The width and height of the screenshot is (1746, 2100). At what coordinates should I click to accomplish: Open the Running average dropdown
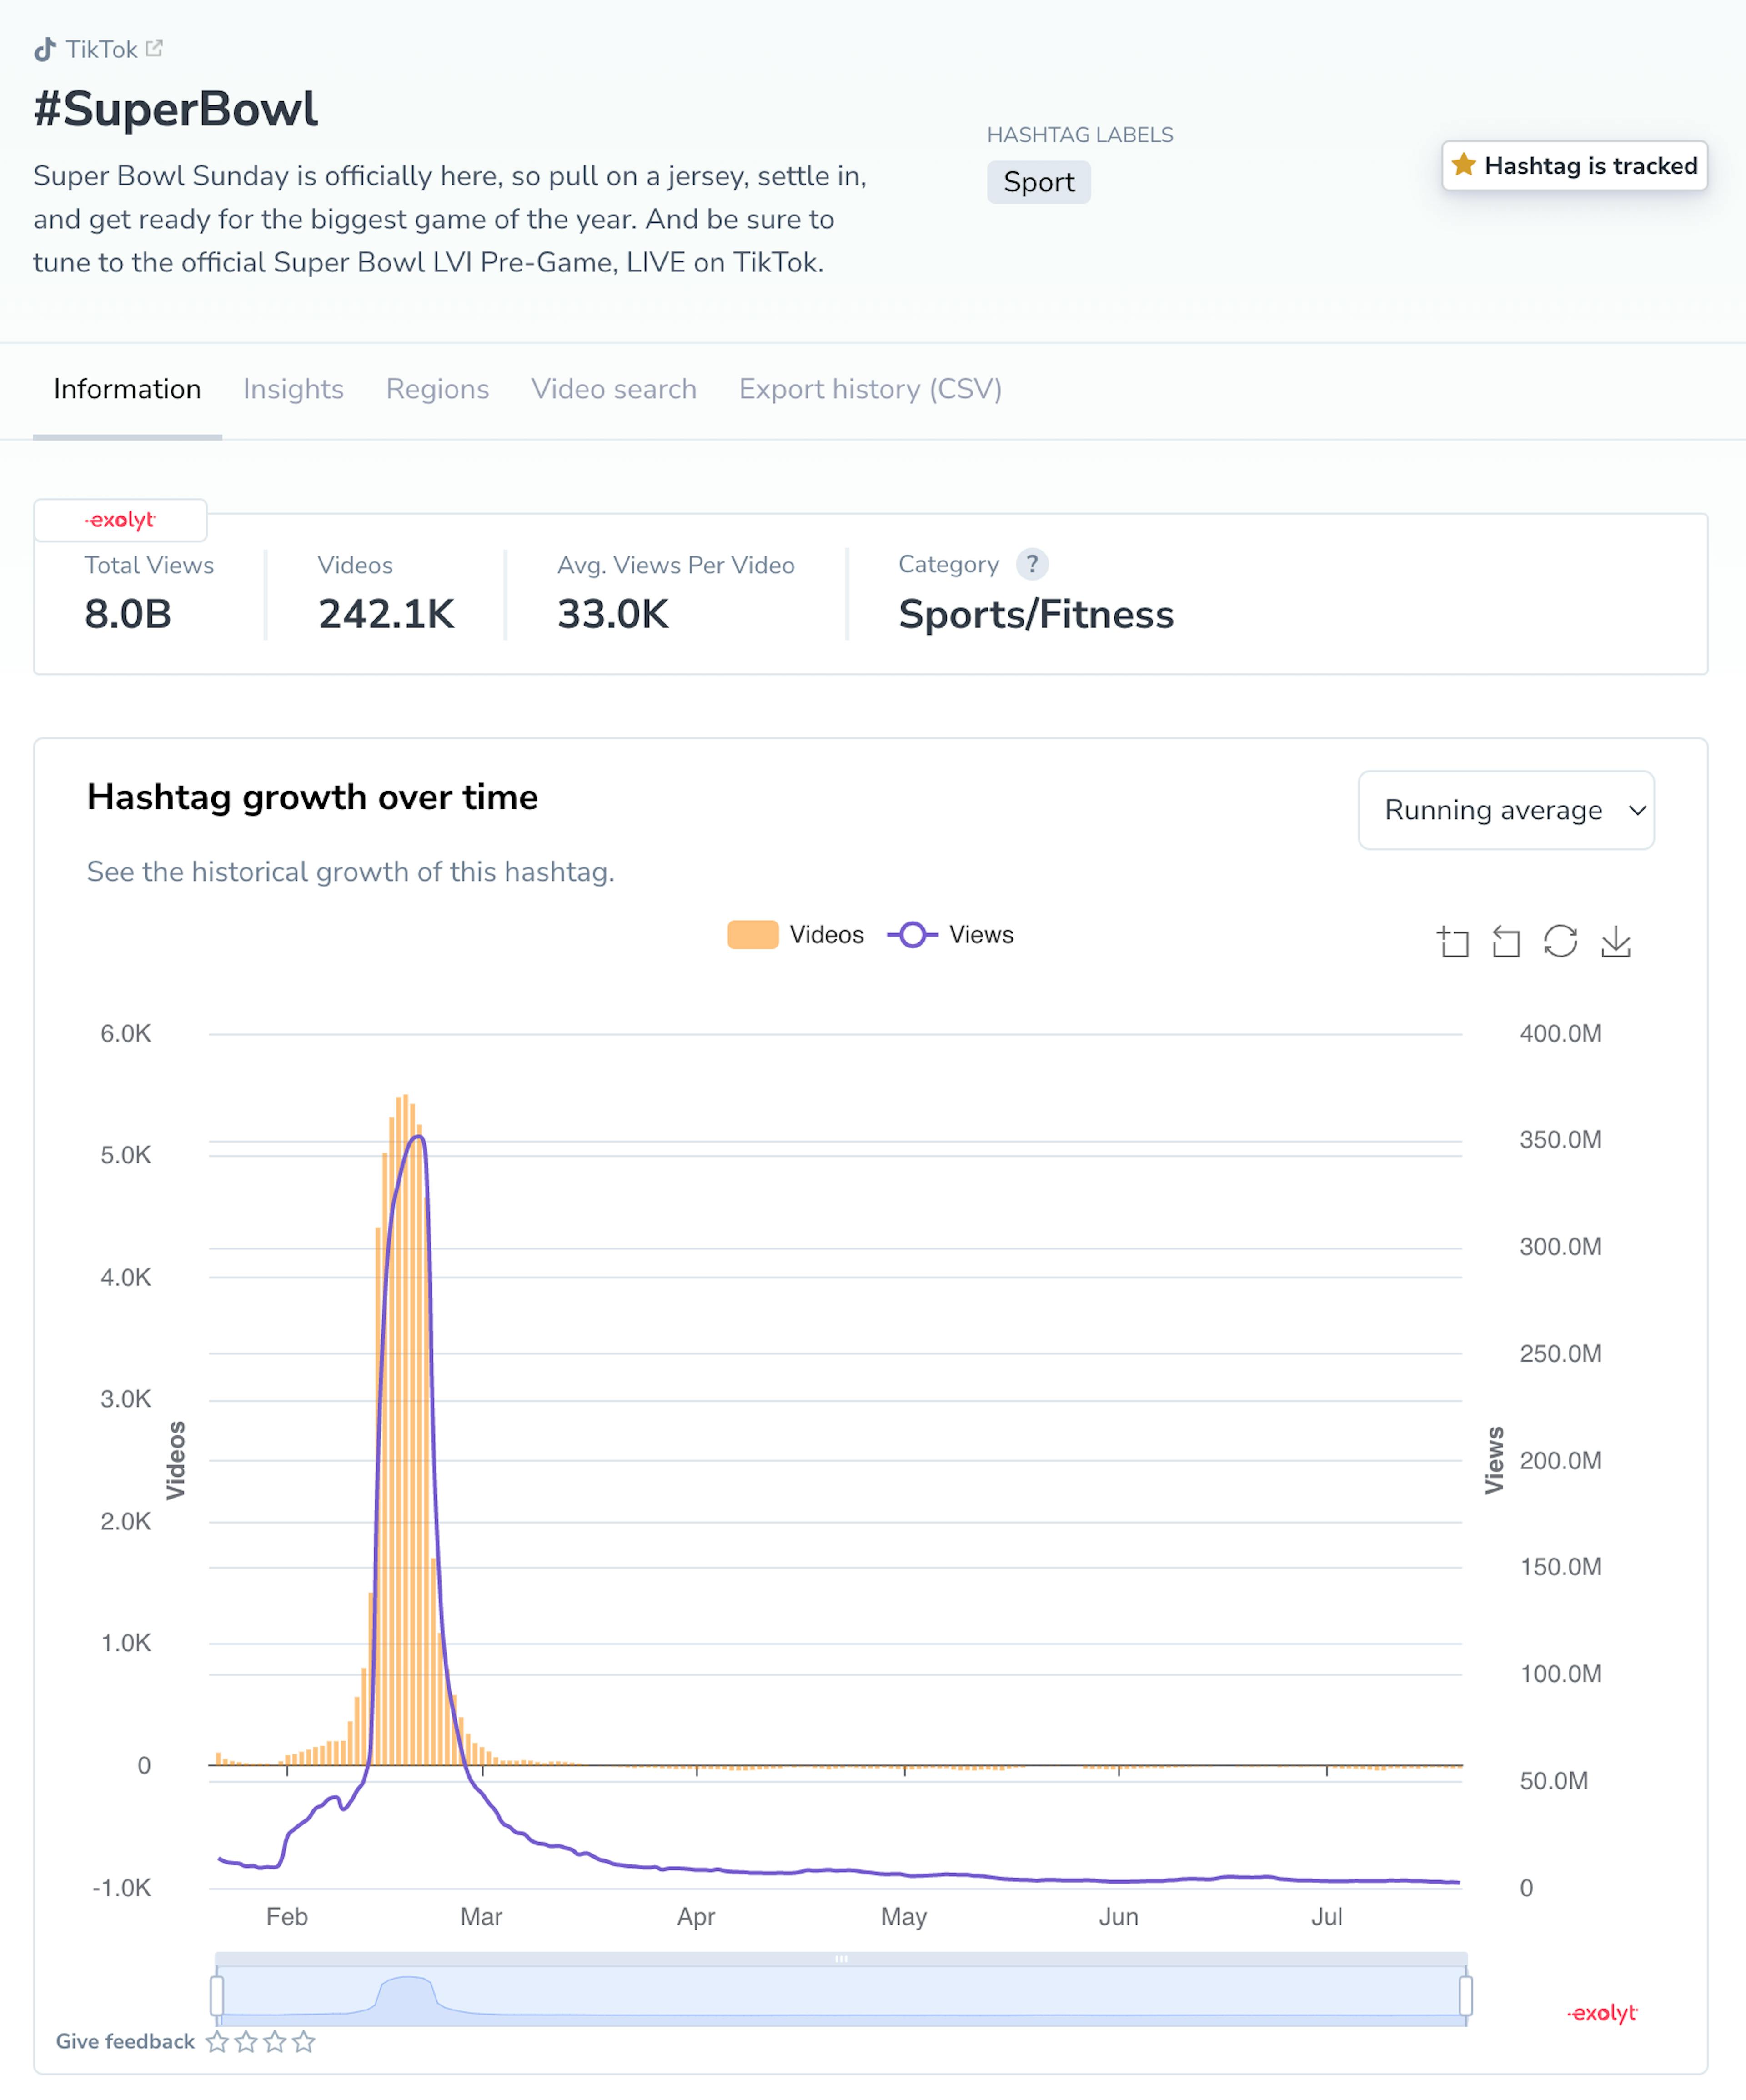1505,810
